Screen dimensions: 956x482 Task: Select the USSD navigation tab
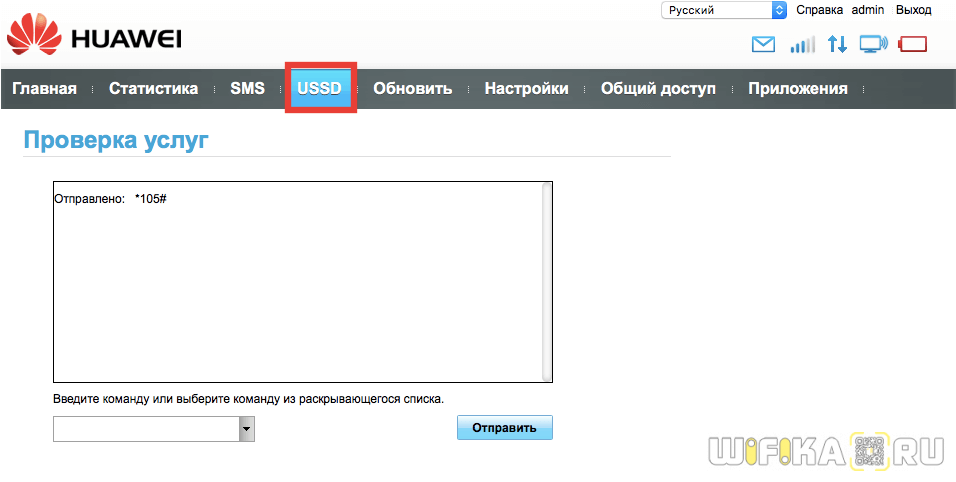(319, 89)
